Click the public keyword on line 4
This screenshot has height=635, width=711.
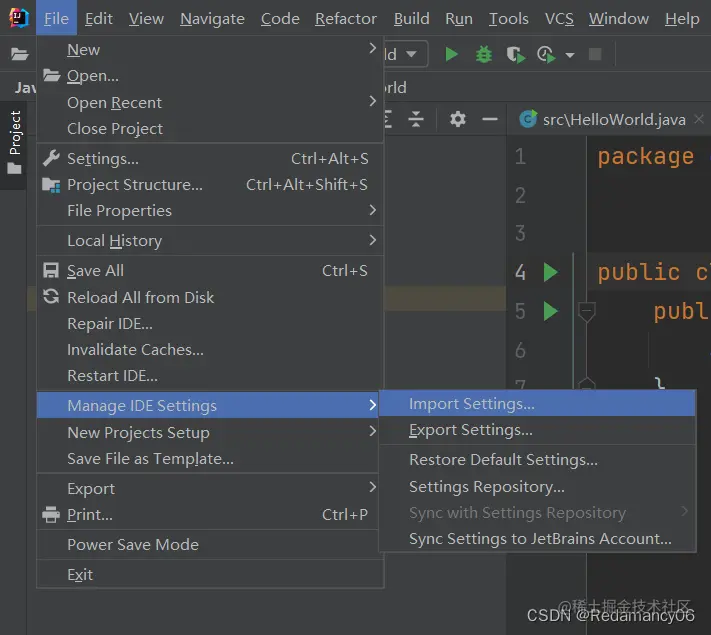tap(638, 272)
